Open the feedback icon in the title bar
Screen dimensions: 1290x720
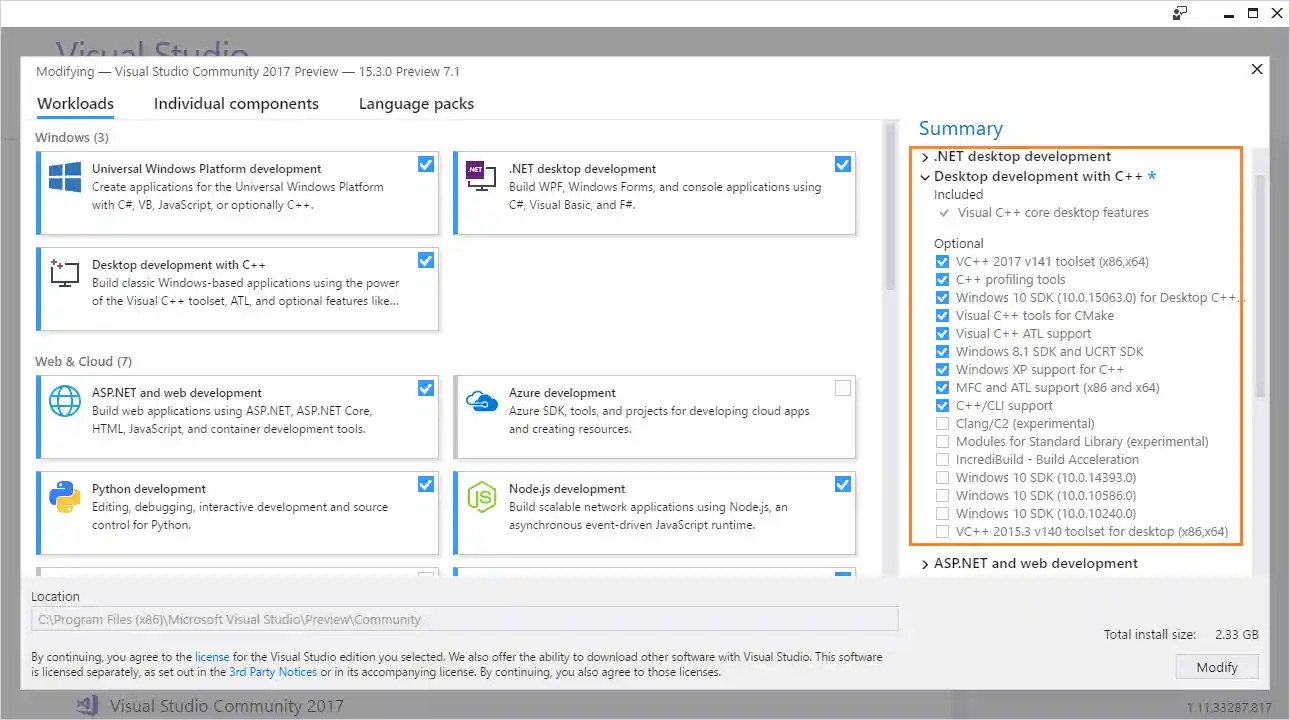click(x=1180, y=13)
